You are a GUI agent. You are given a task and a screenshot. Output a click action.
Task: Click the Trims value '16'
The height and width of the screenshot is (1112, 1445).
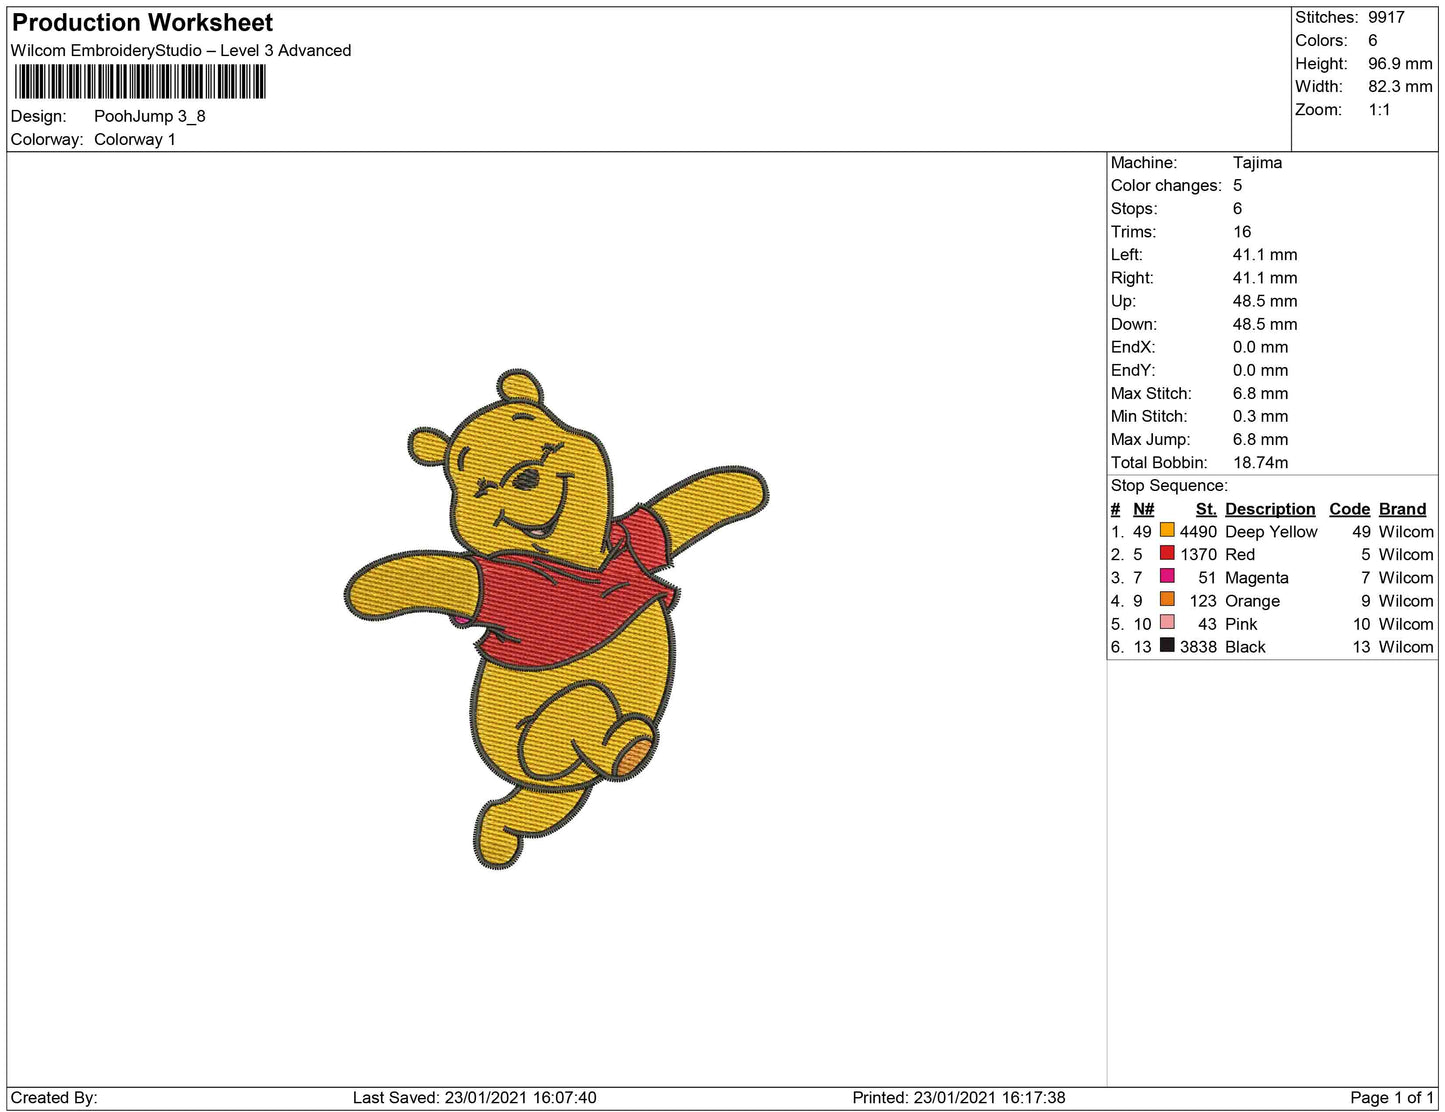1242,231
